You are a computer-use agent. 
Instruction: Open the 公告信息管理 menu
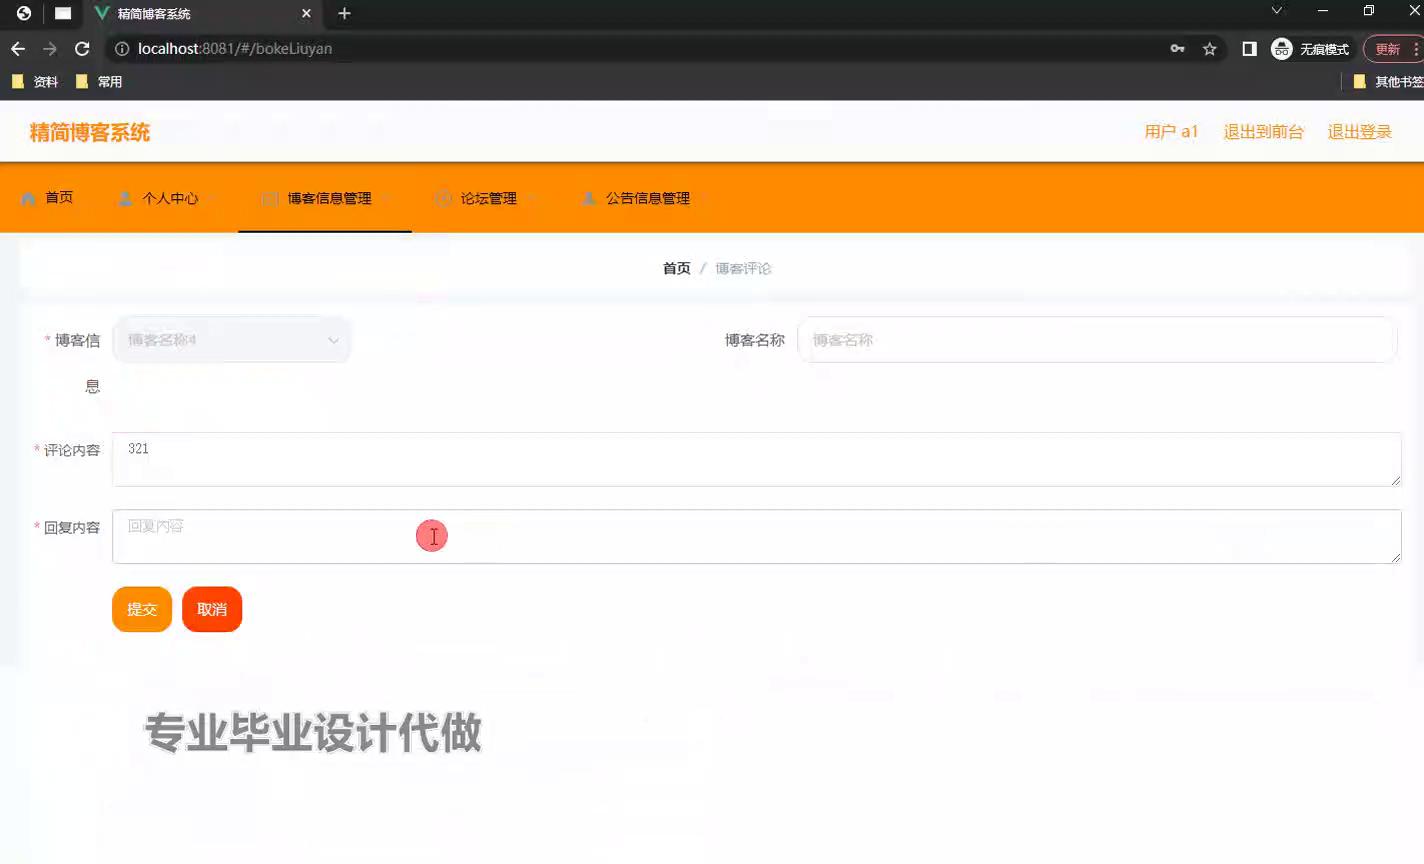point(646,198)
